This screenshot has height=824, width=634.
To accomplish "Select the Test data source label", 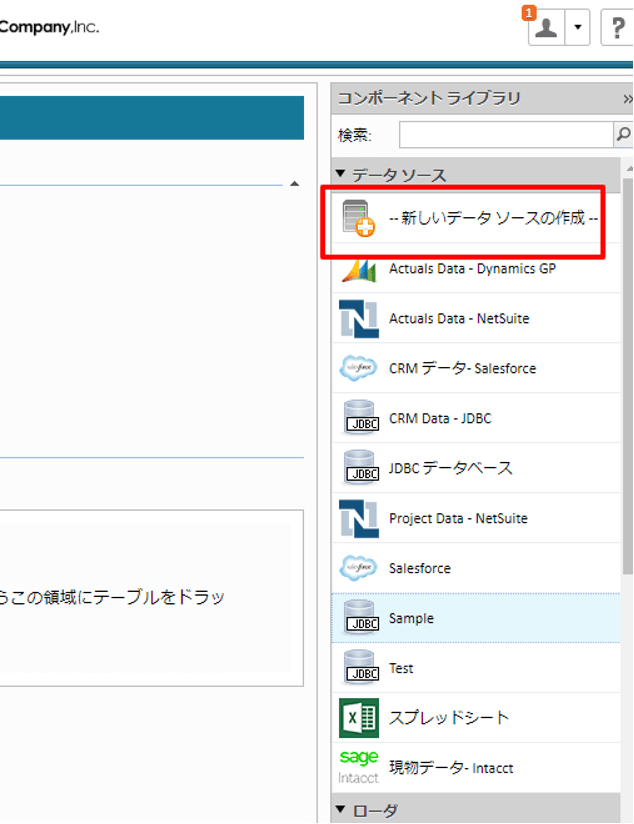I will click(401, 668).
